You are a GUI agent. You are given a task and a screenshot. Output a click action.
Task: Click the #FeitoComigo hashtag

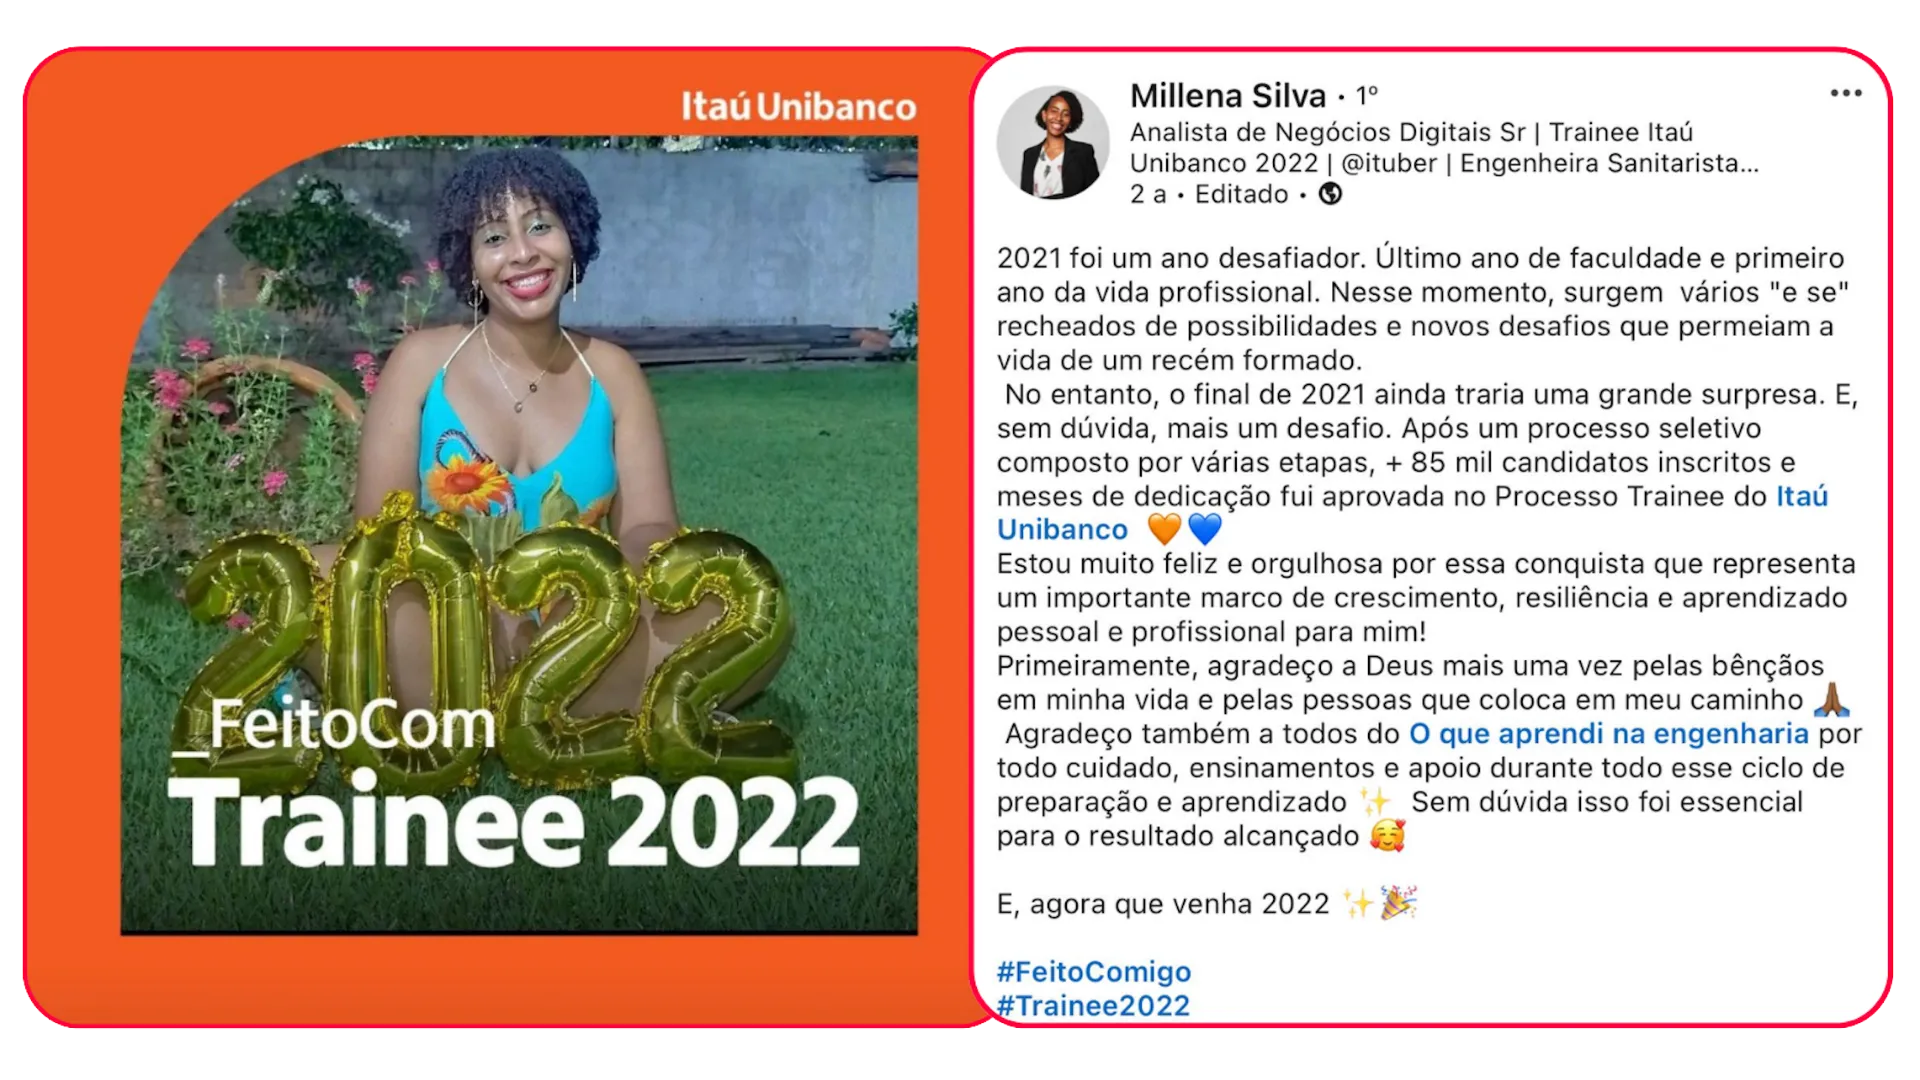tap(1094, 972)
